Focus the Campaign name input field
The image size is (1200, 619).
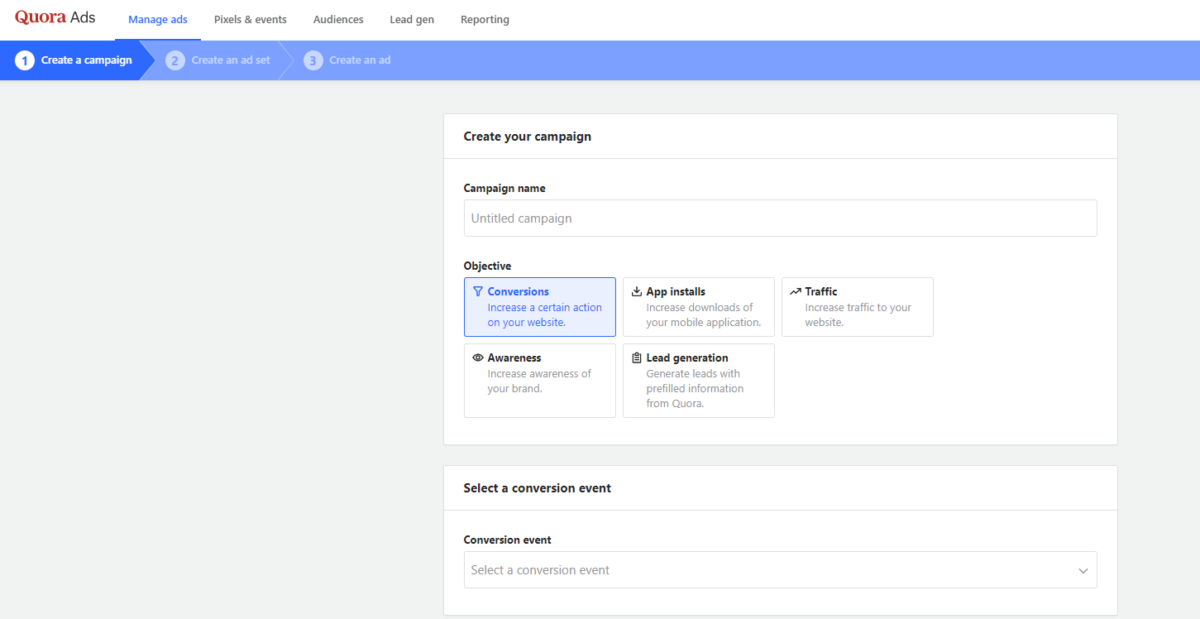point(780,218)
